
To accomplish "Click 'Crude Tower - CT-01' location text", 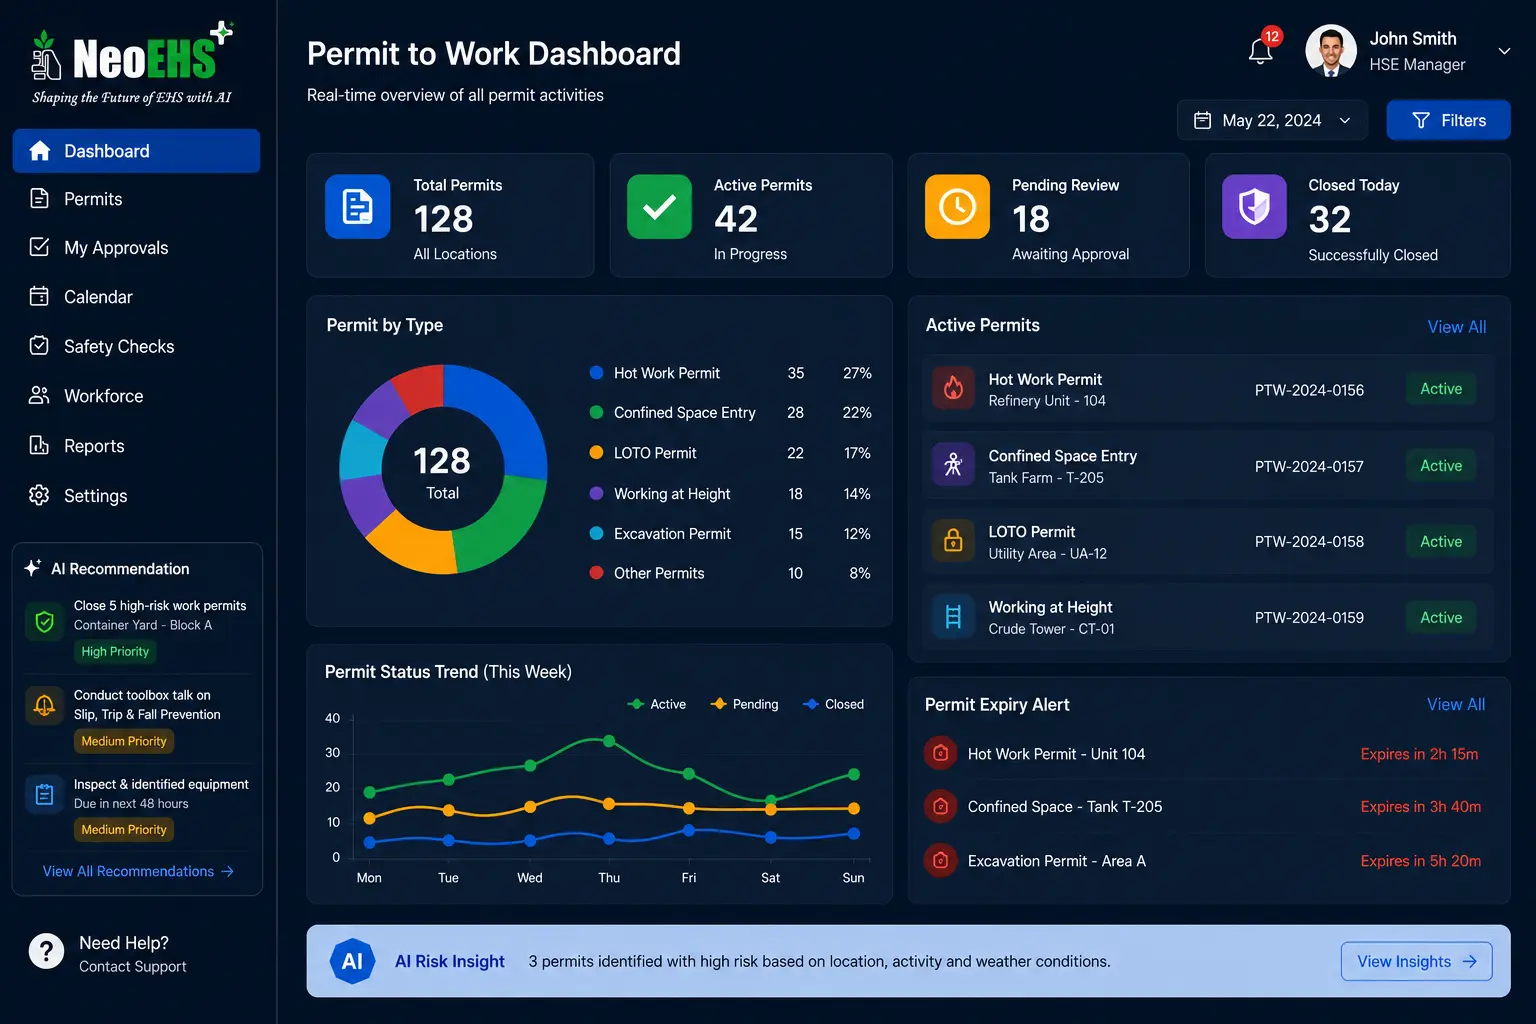I will (1051, 629).
